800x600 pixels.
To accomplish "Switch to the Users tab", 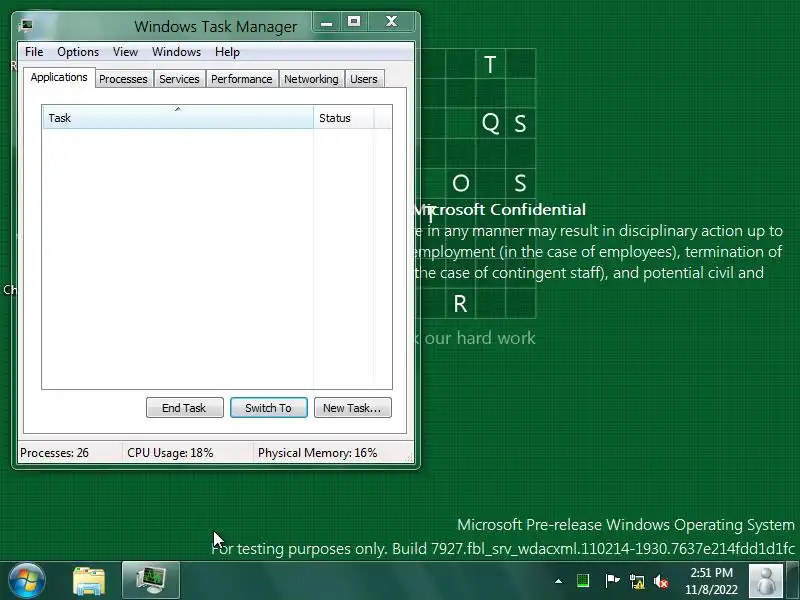I will click(x=364, y=79).
